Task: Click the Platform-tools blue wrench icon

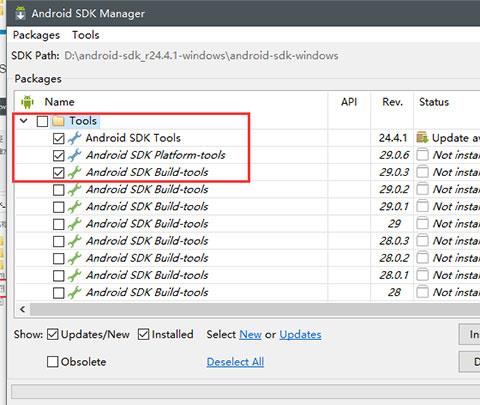Action: pyautogui.click(x=74, y=155)
